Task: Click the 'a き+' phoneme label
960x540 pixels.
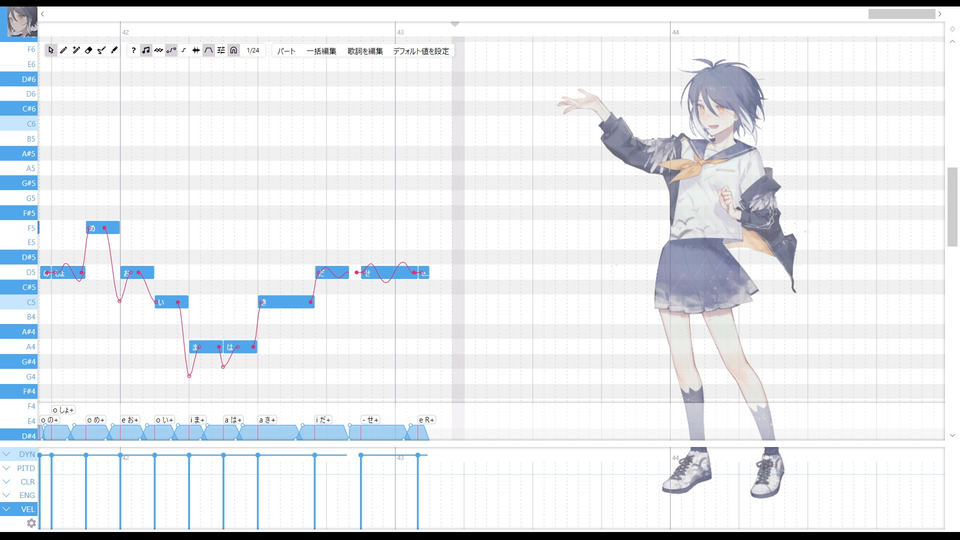Action: point(267,420)
